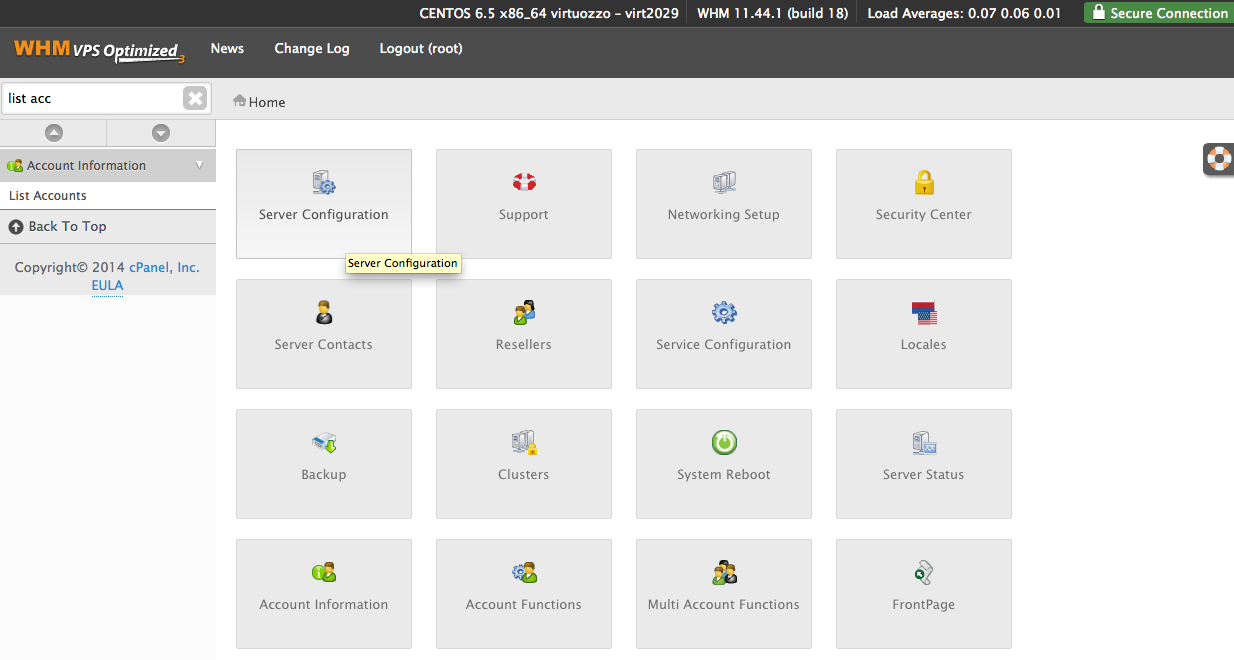Screen dimensions: 1234x660
Task: Select List Accounts in the sidebar
Action: click(48, 196)
